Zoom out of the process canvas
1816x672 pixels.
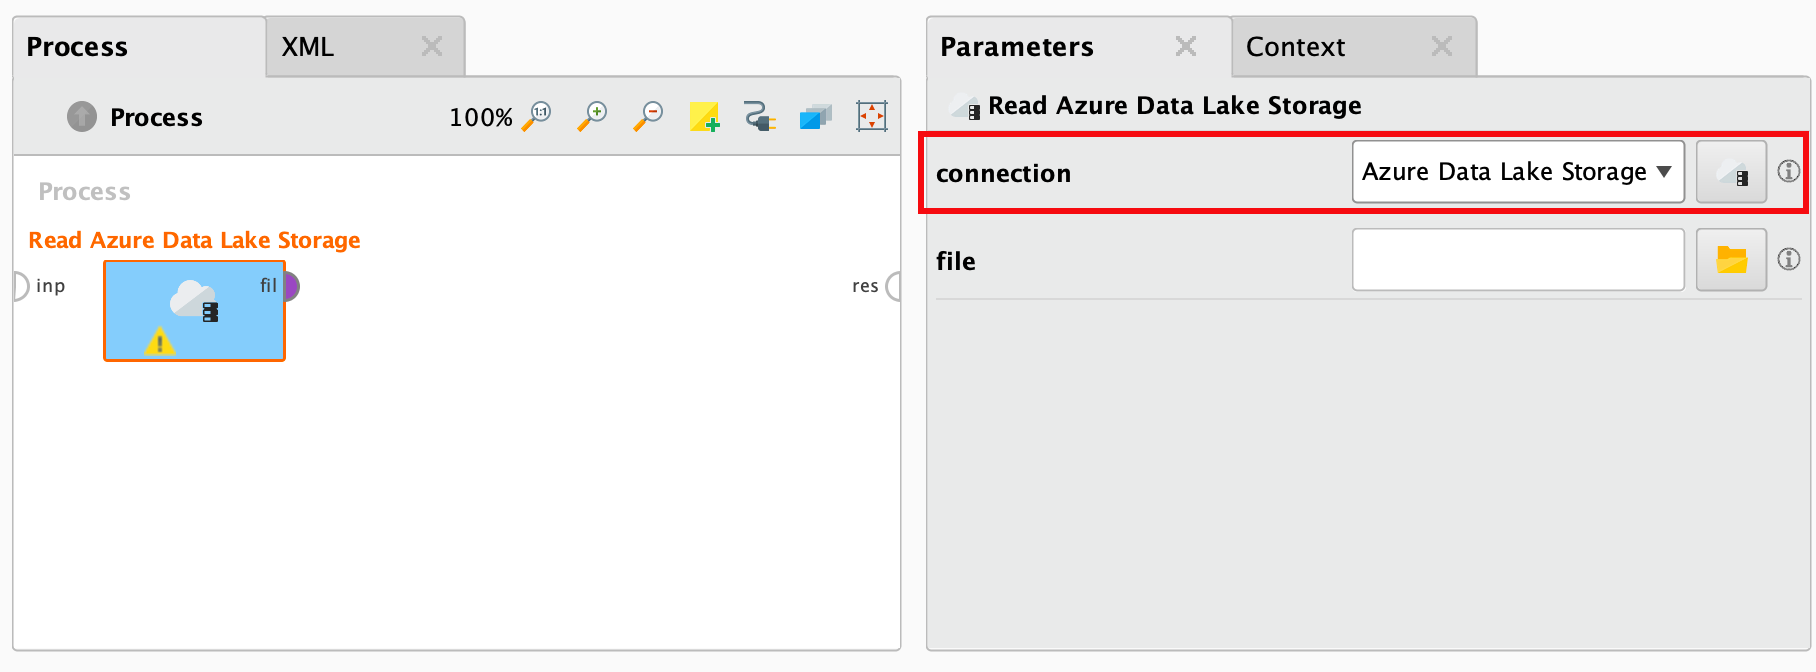[x=649, y=116]
